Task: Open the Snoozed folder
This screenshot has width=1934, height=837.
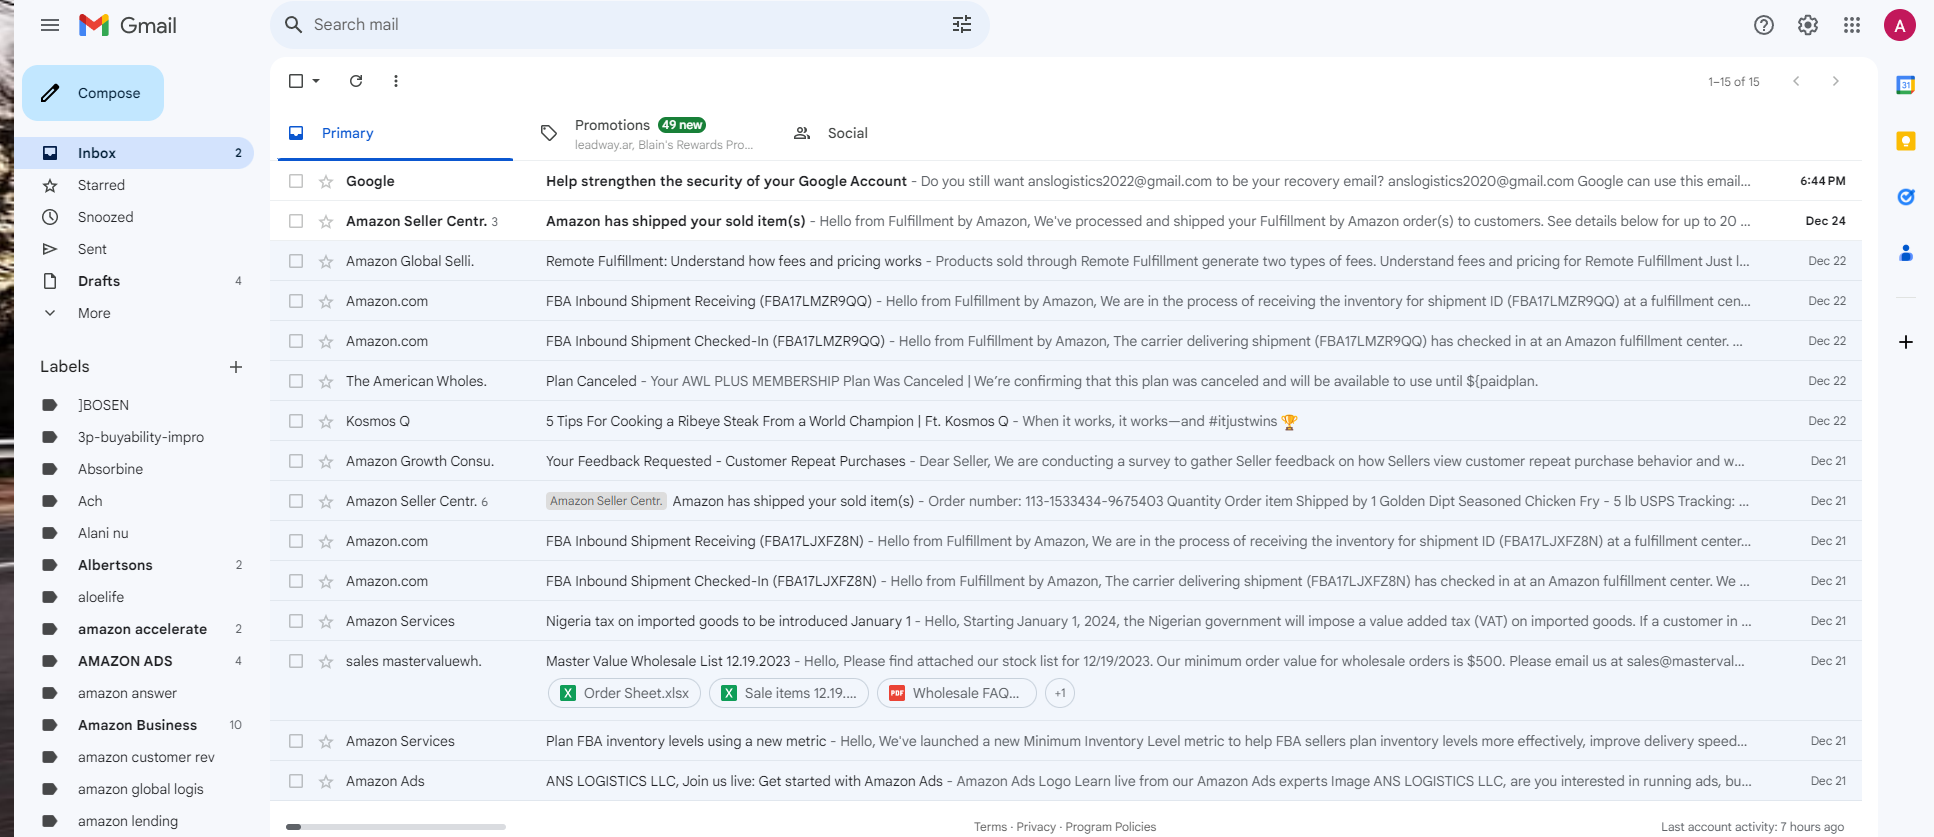Action: tap(134, 217)
